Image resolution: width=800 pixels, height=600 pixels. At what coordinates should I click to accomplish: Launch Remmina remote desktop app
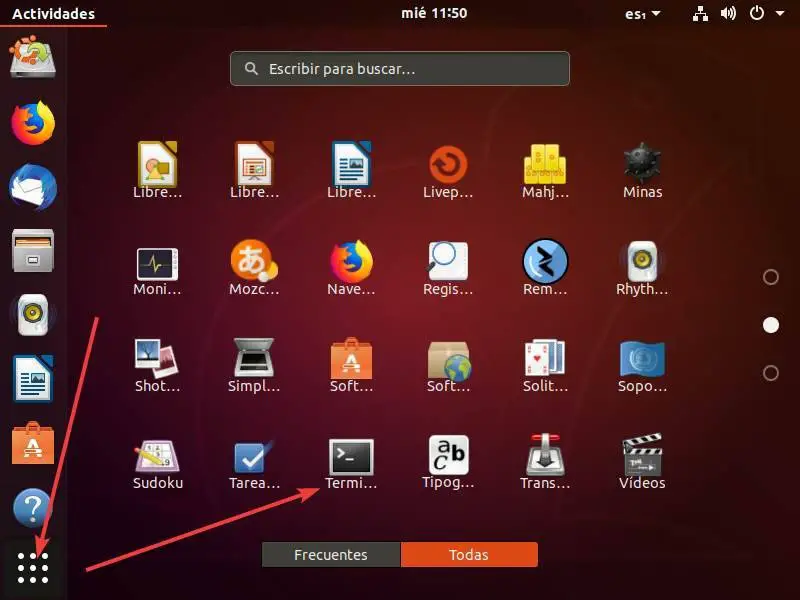point(545,261)
